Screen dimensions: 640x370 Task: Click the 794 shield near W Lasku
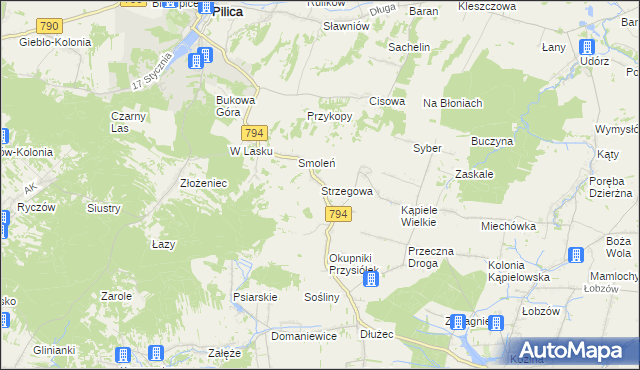point(254,133)
